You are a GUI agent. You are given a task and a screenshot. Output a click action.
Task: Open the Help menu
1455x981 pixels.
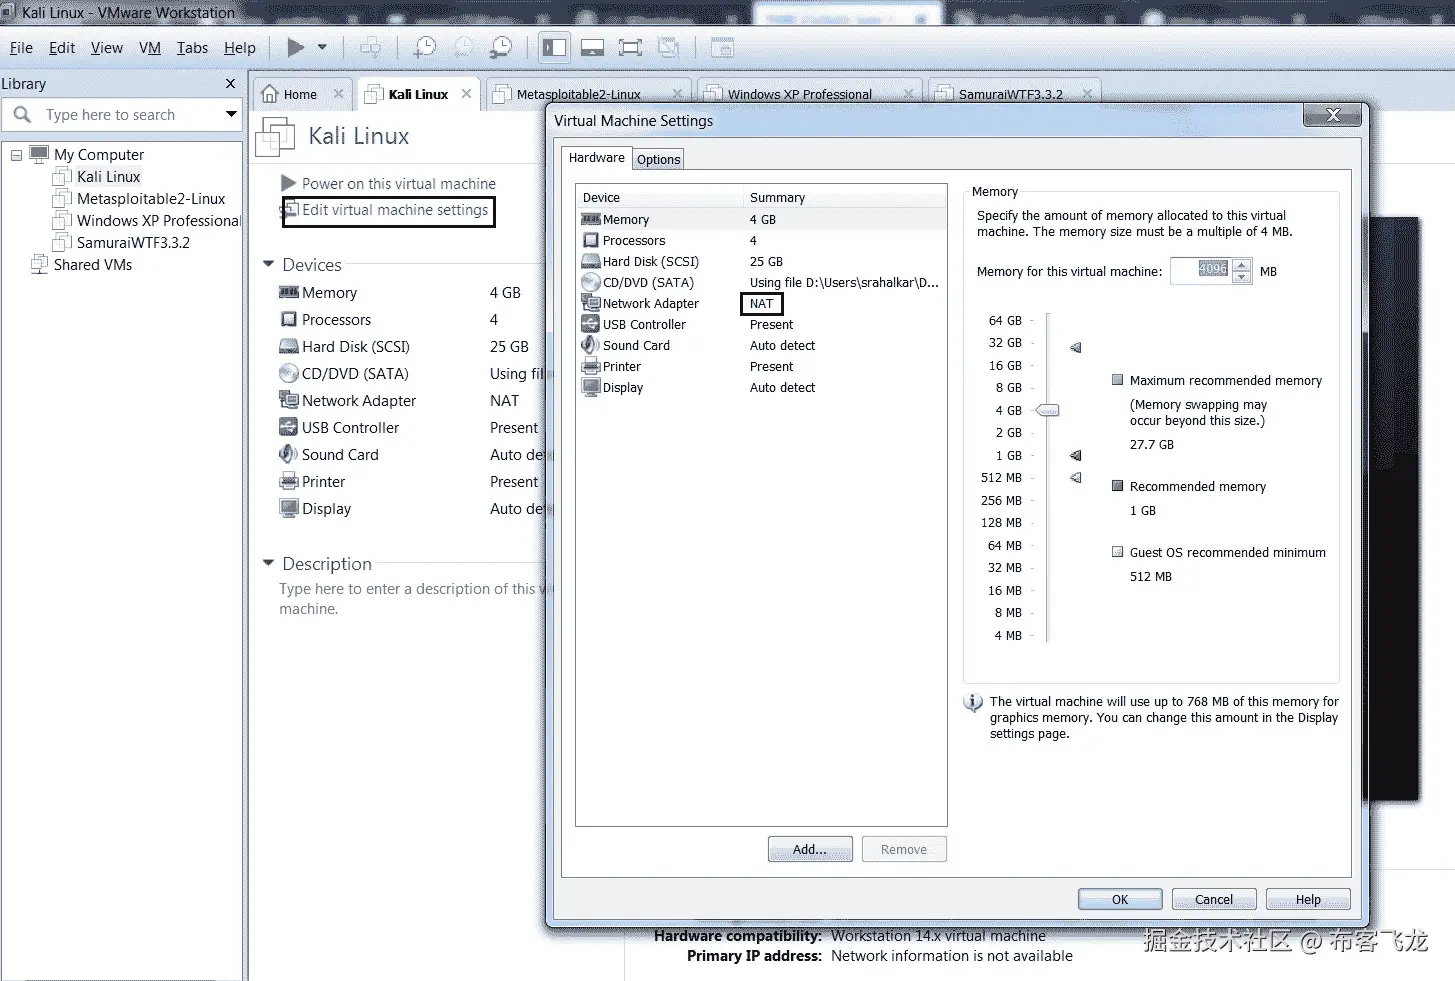[x=240, y=47]
